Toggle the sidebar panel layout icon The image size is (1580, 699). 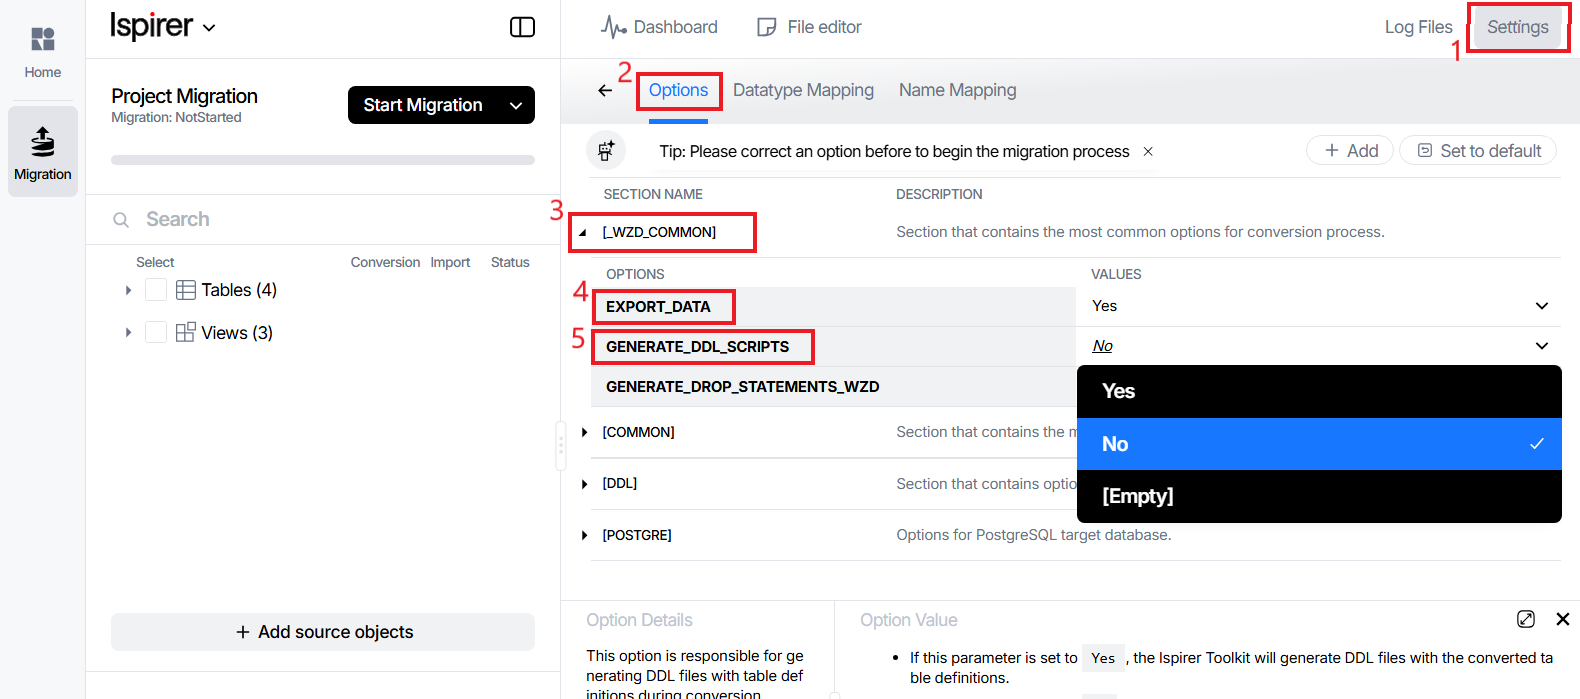(x=522, y=27)
